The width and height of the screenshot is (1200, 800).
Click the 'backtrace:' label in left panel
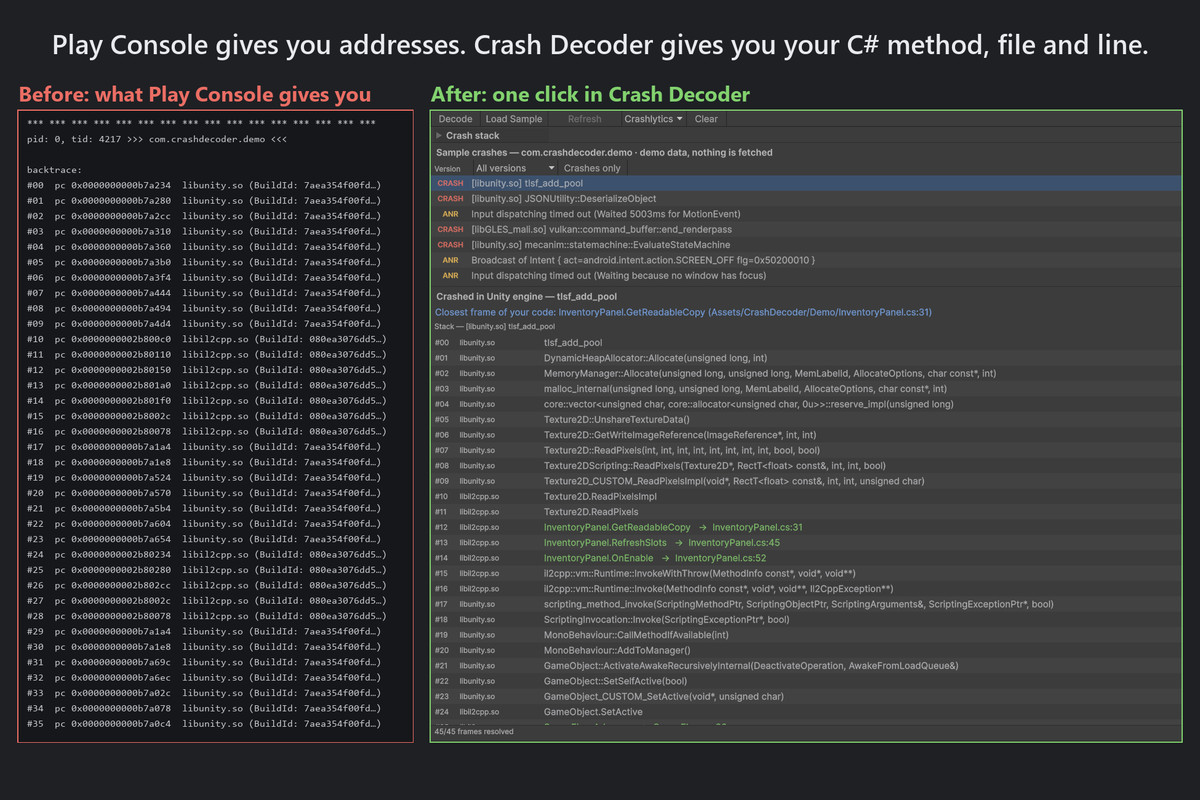(x=55, y=170)
